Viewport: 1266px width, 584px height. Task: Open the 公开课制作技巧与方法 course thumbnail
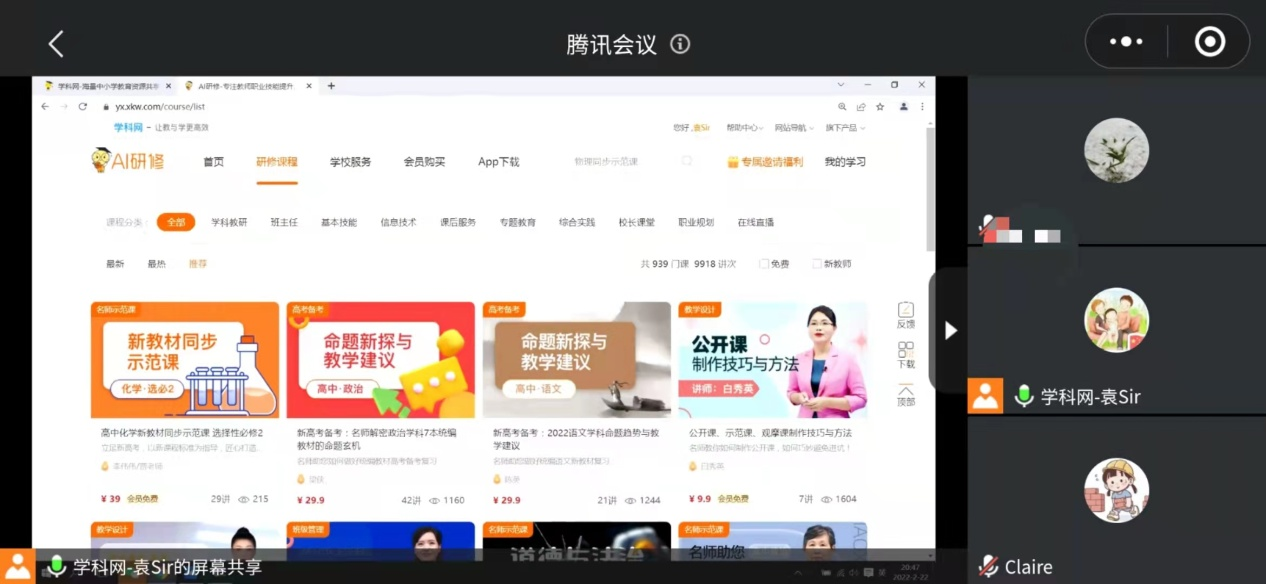click(772, 360)
